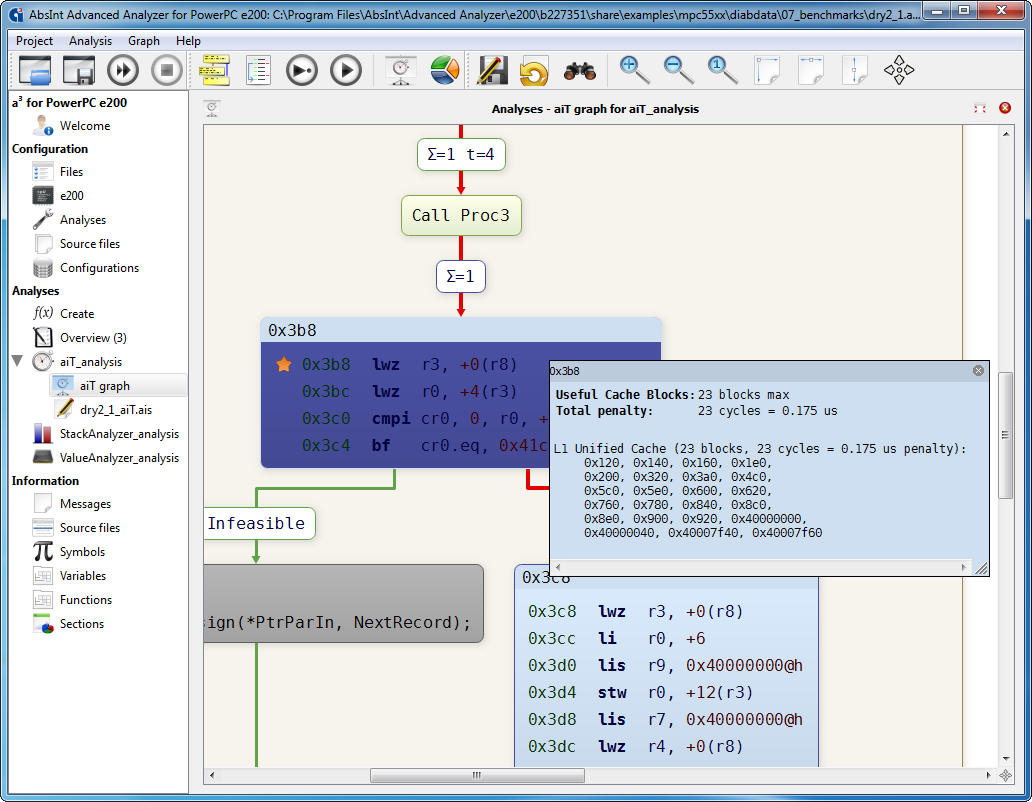Click the pencil and floppy disk icon

[x=492, y=70]
